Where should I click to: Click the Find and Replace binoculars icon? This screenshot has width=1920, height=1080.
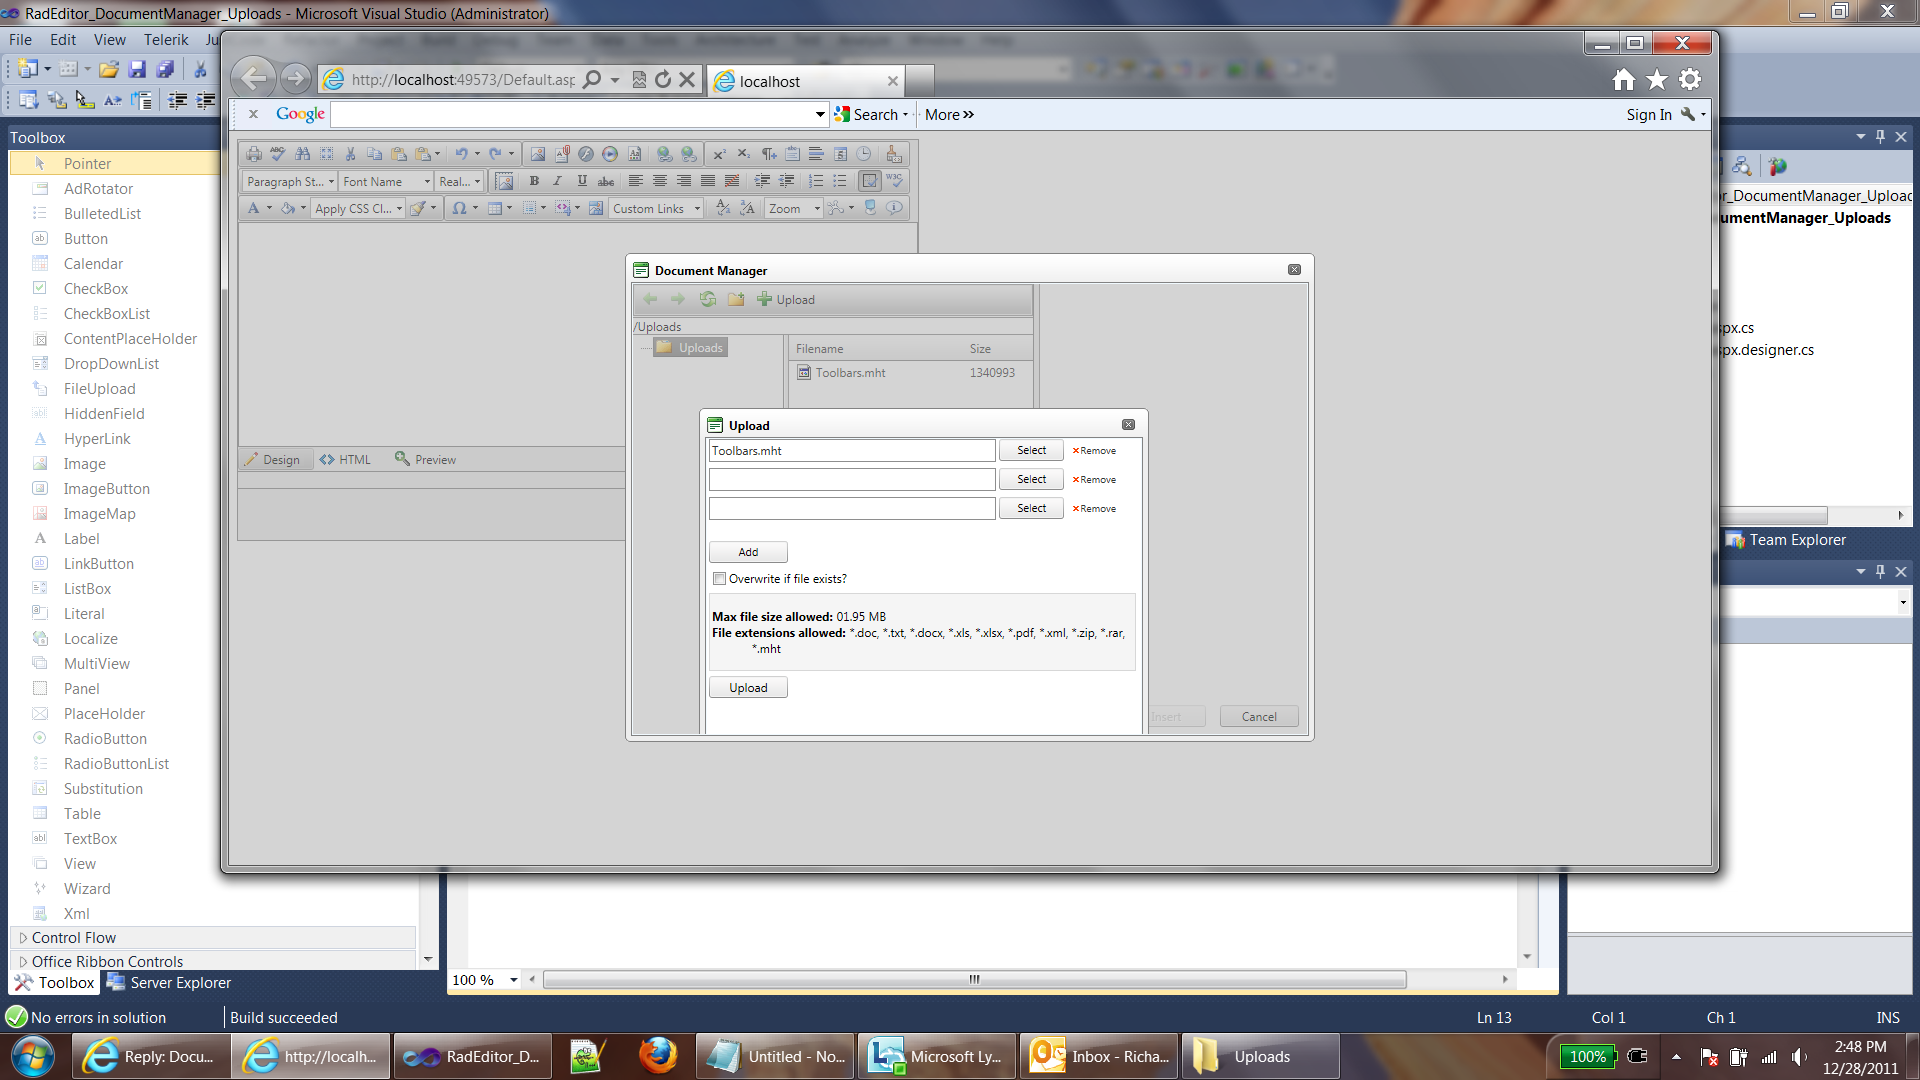click(302, 154)
